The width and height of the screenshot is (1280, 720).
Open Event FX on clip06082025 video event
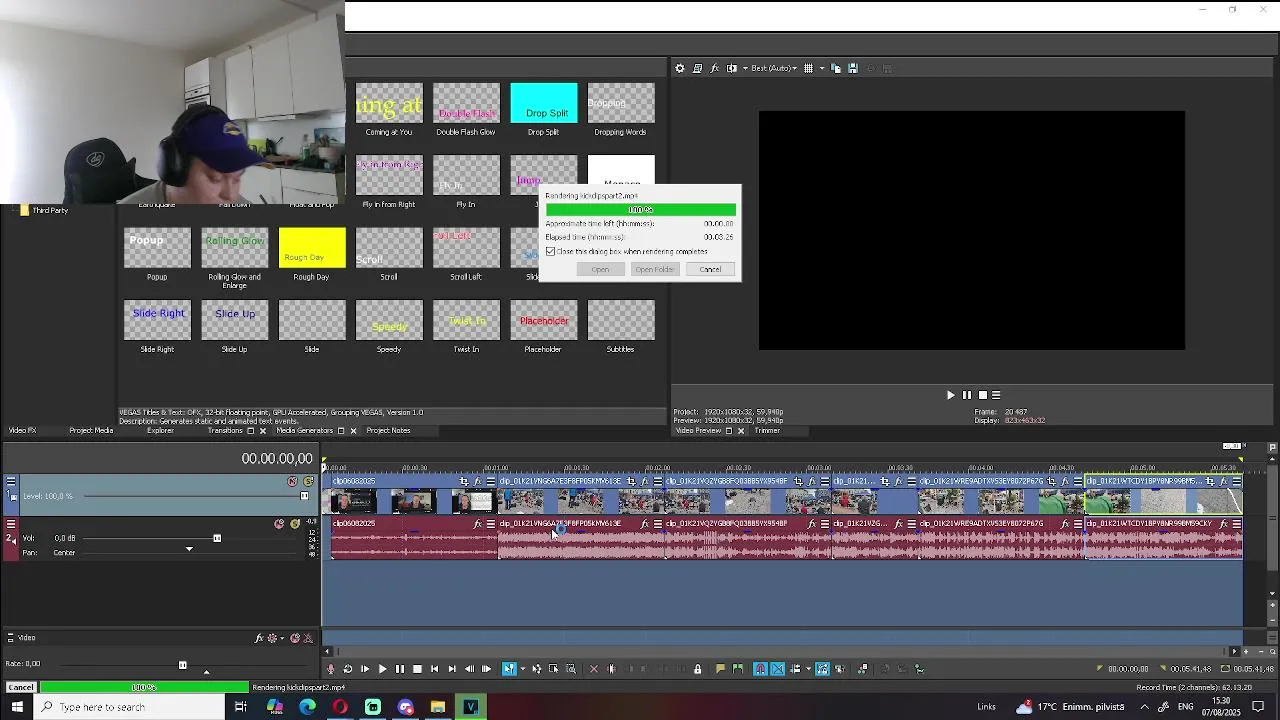click(477, 482)
